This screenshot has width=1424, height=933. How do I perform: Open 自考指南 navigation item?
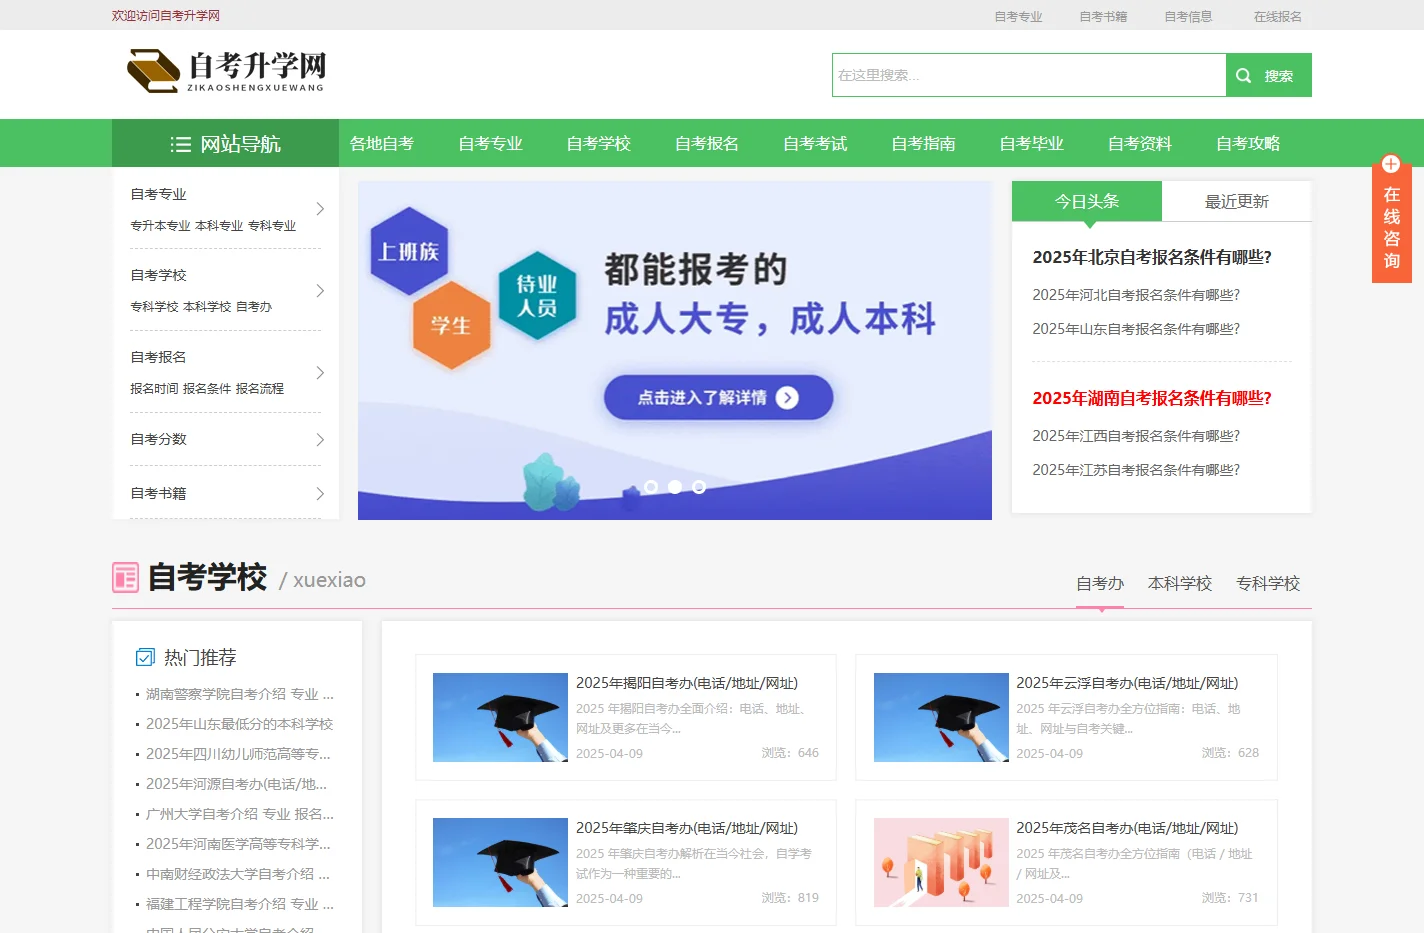923,143
